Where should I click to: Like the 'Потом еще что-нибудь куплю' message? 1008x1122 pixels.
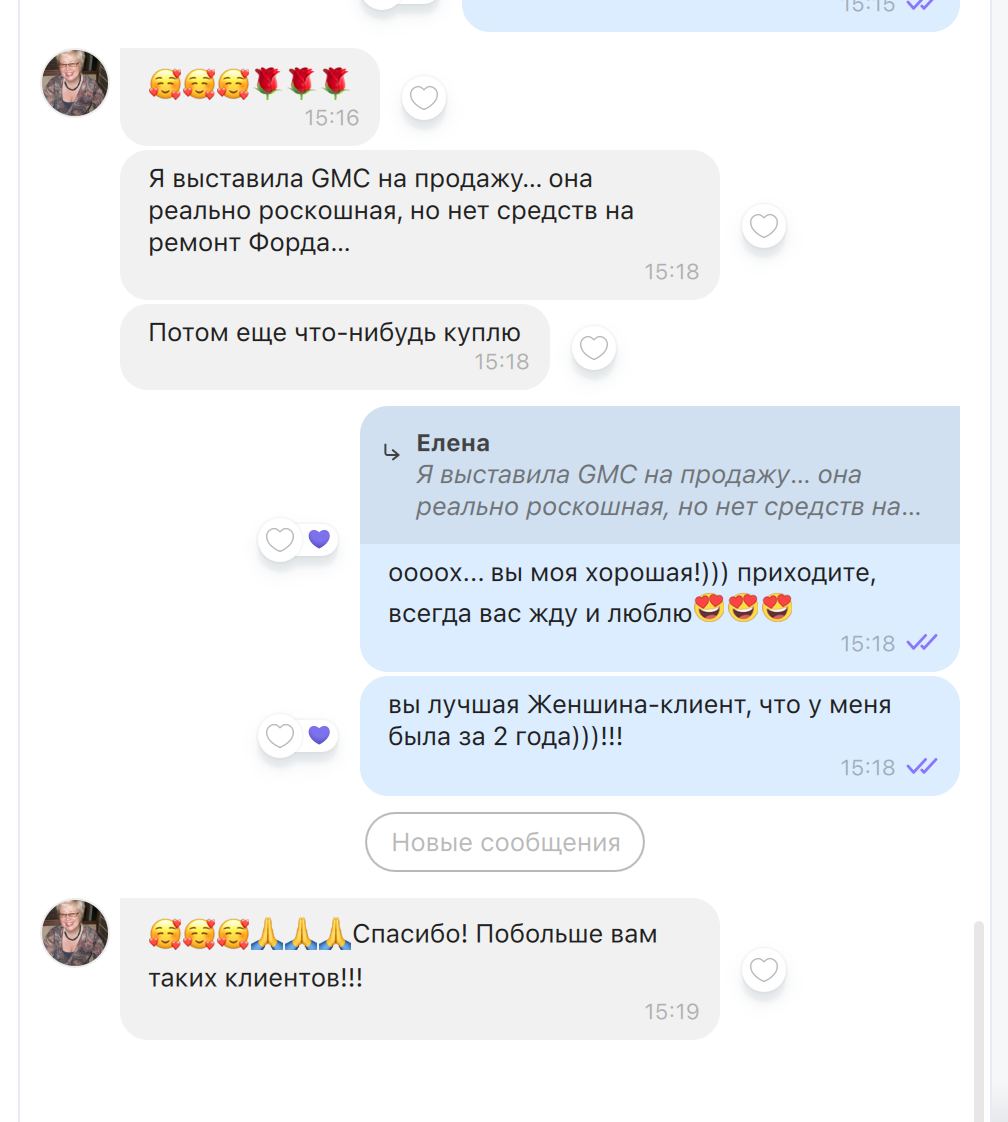(x=593, y=348)
